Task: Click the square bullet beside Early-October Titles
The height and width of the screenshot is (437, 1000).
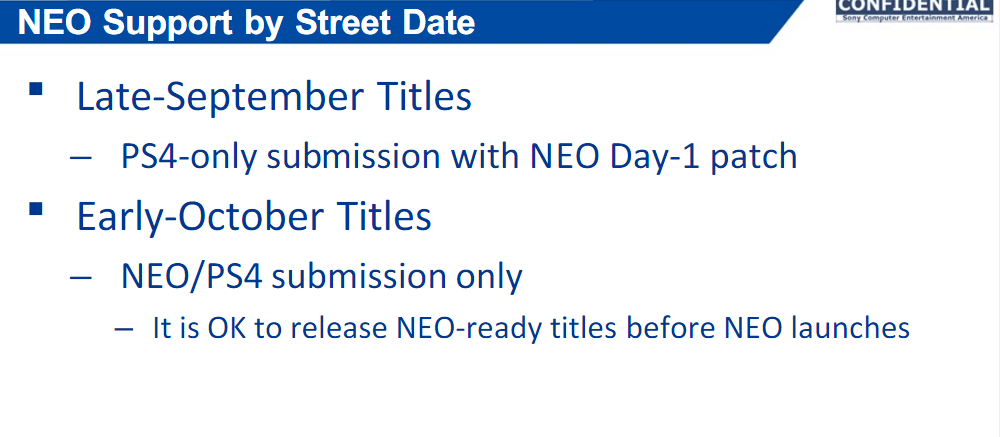Action: (x=36, y=209)
